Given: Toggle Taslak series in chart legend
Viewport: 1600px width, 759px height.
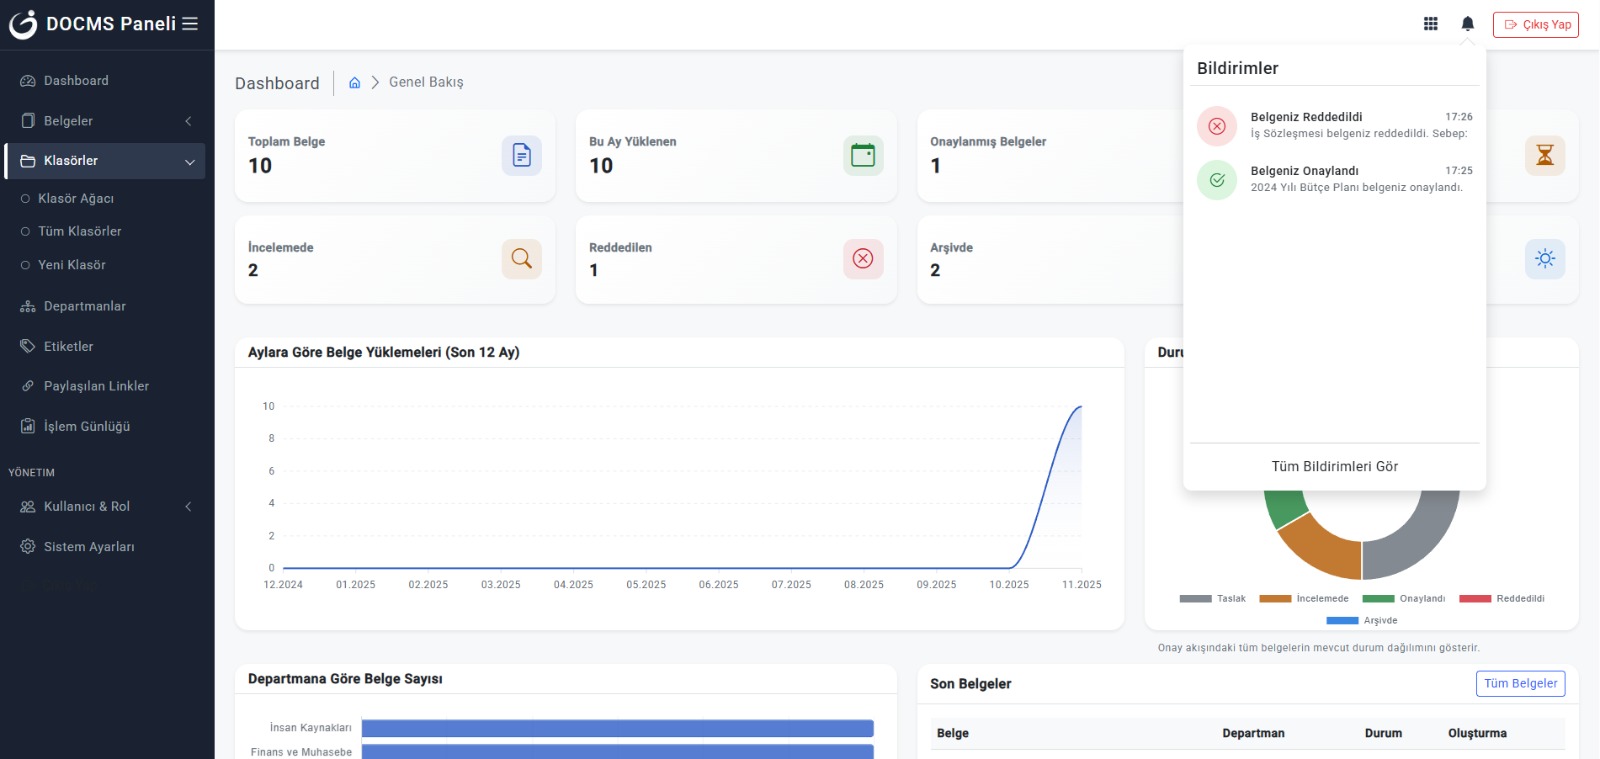Looking at the screenshot, I should pos(1212,599).
